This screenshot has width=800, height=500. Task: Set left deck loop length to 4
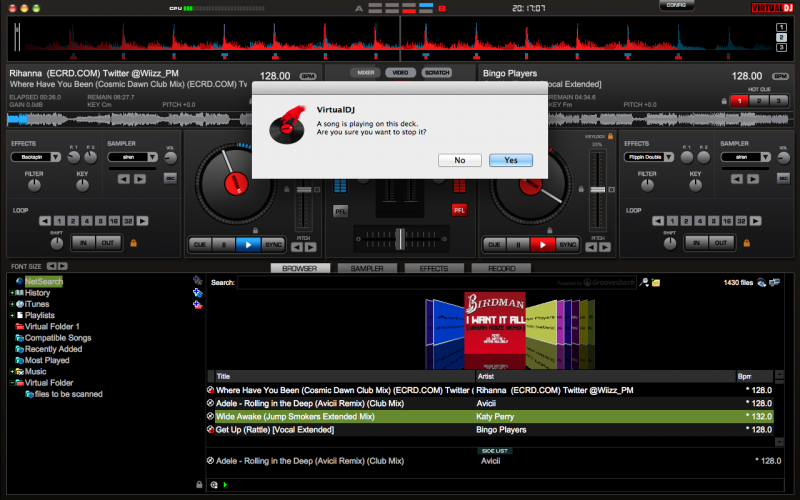click(x=87, y=221)
